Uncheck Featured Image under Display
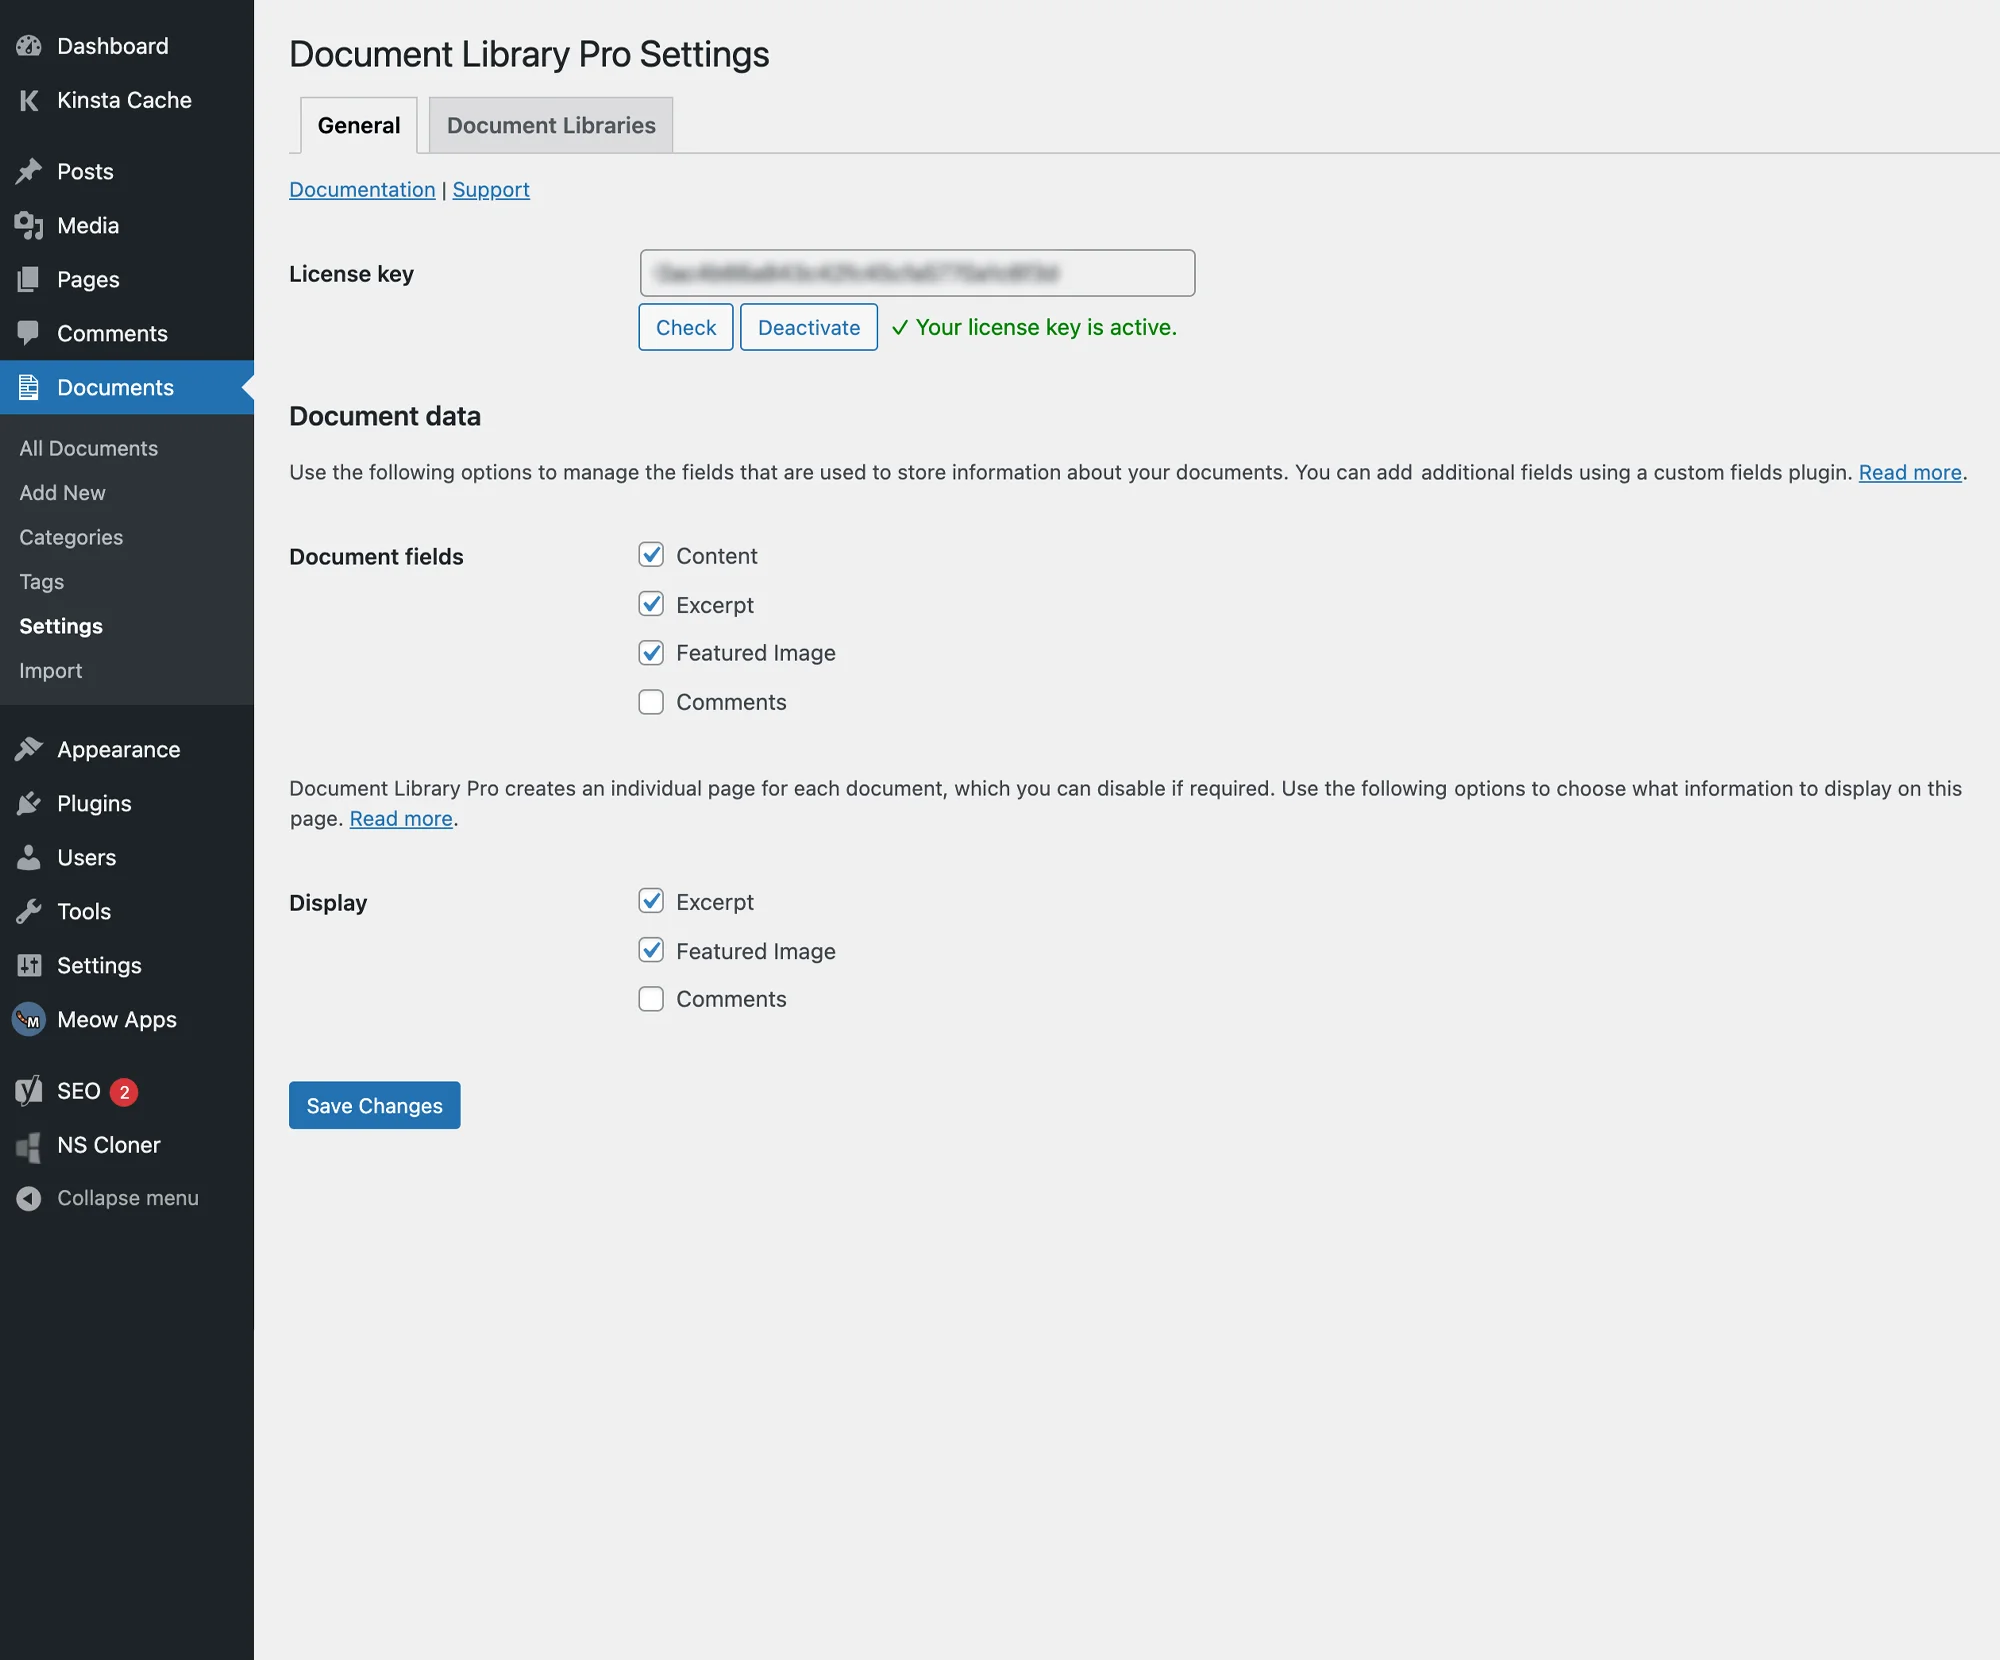 pyautogui.click(x=651, y=950)
